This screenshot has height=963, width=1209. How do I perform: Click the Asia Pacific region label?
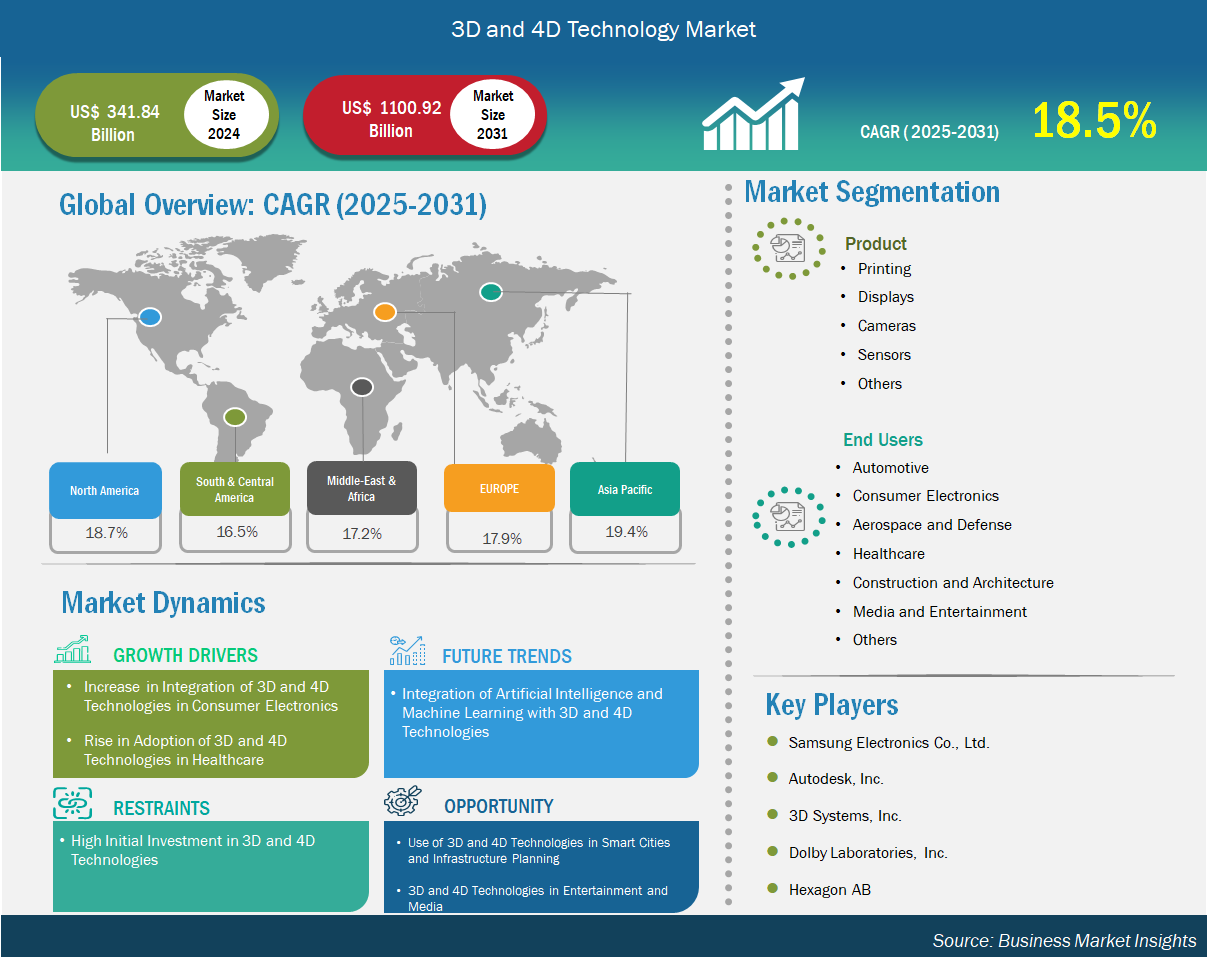coord(625,490)
